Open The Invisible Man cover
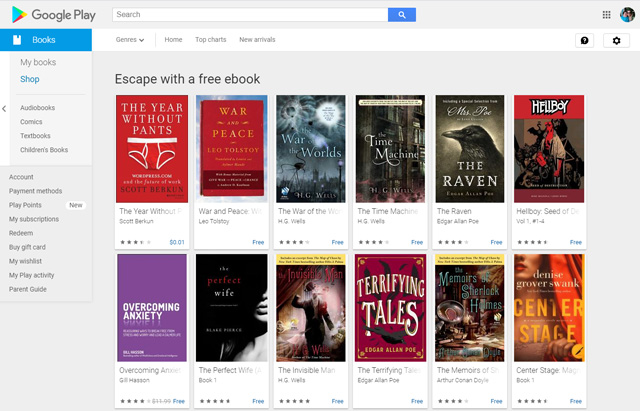Screen dimensions: 640x411 pyautogui.click(x=311, y=308)
